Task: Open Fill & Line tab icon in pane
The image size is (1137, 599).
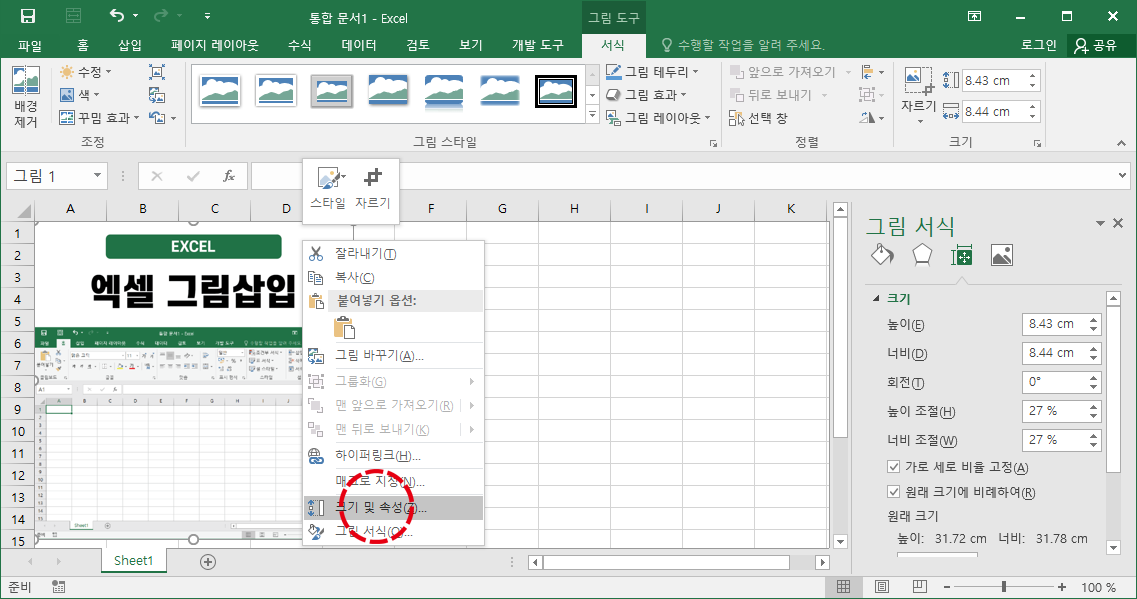Action: [x=882, y=255]
